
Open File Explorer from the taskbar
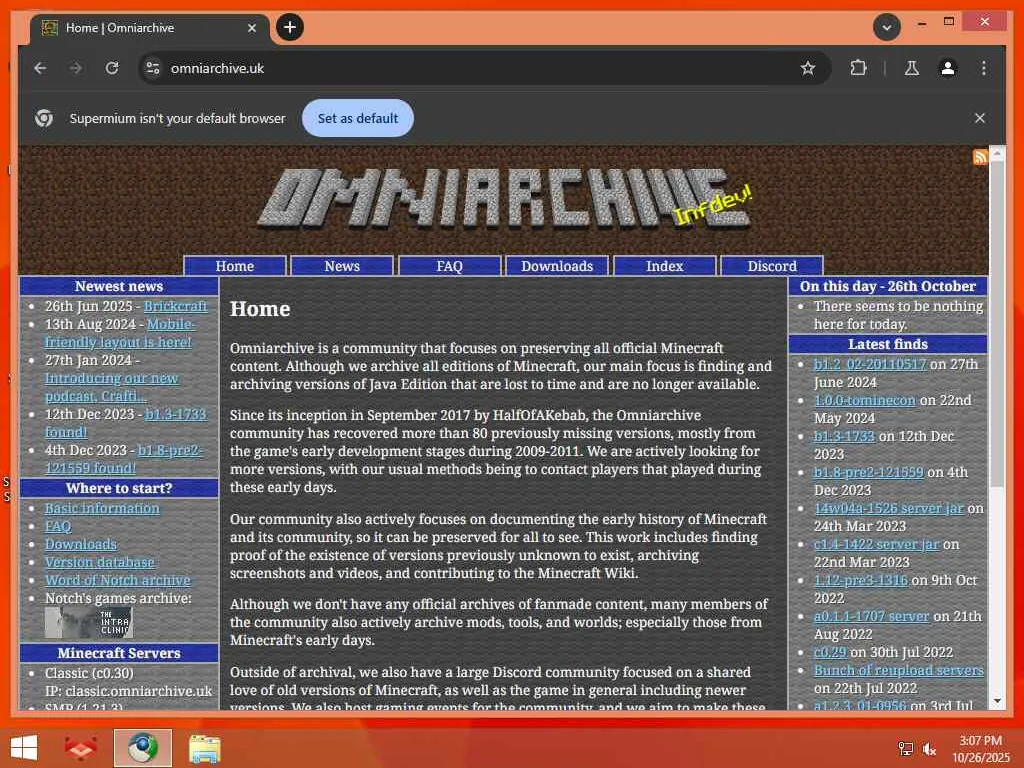click(x=204, y=748)
